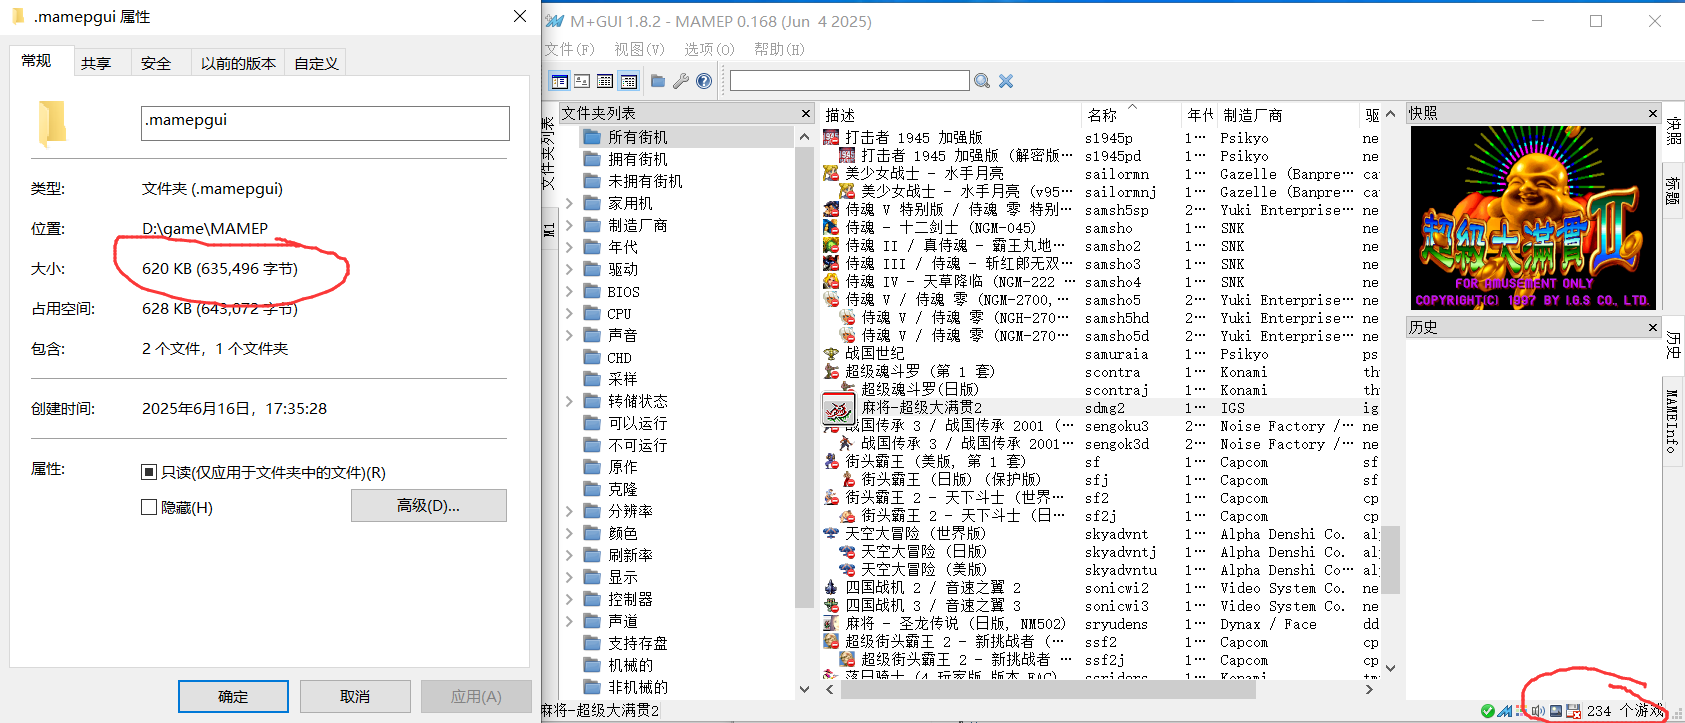
Task: Expand the 转储状态 tree node
Action: 569,401
